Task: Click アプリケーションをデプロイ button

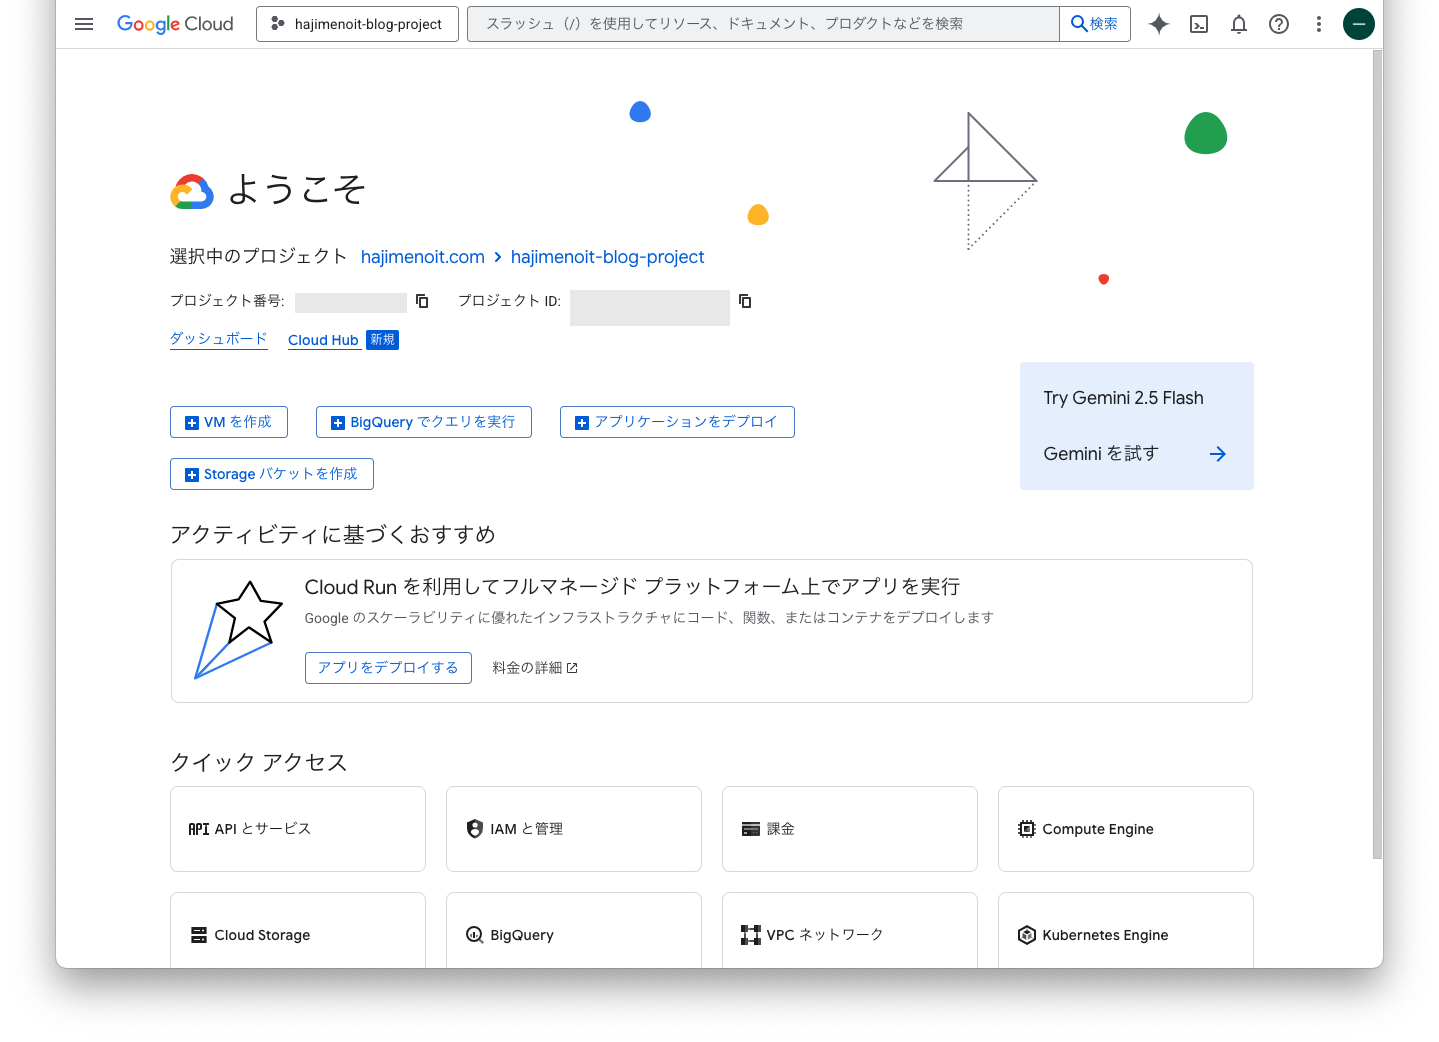Action: click(677, 422)
